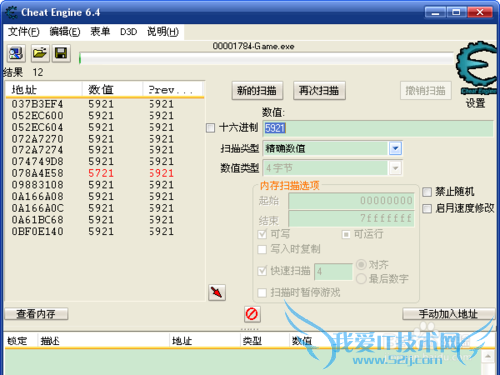Select result row 0A166A0C
500x375 pixels.
105,208
